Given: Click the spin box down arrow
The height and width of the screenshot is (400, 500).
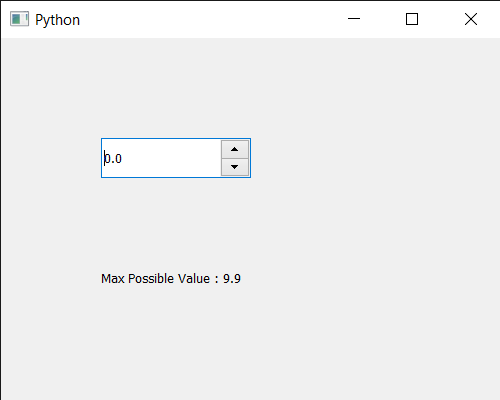Looking at the screenshot, I should (x=235, y=167).
